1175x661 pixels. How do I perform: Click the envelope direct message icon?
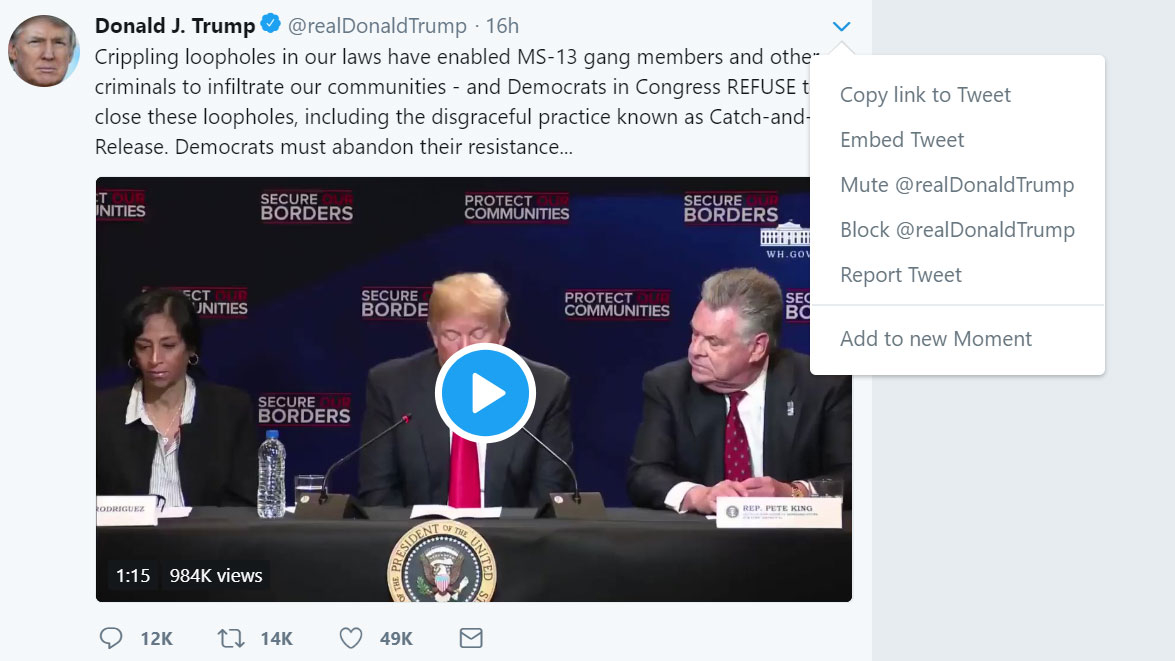tap(470, 638)
